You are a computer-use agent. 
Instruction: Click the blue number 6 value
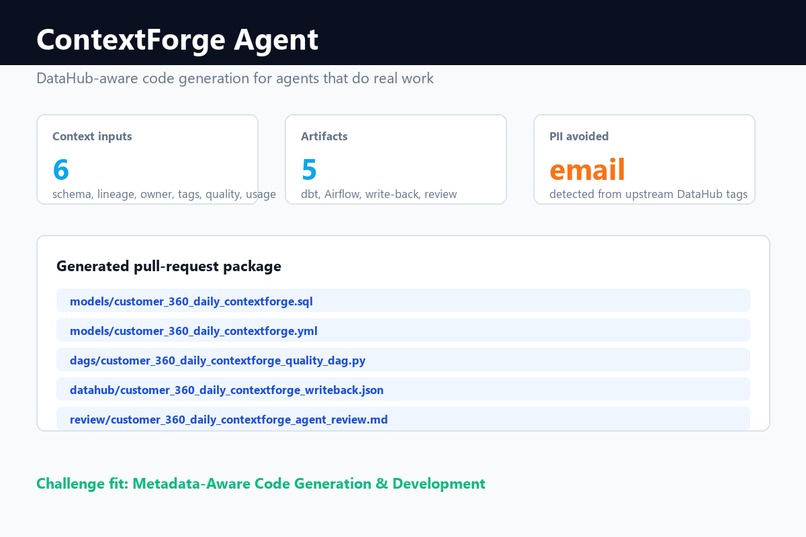(x=61, y=170)
